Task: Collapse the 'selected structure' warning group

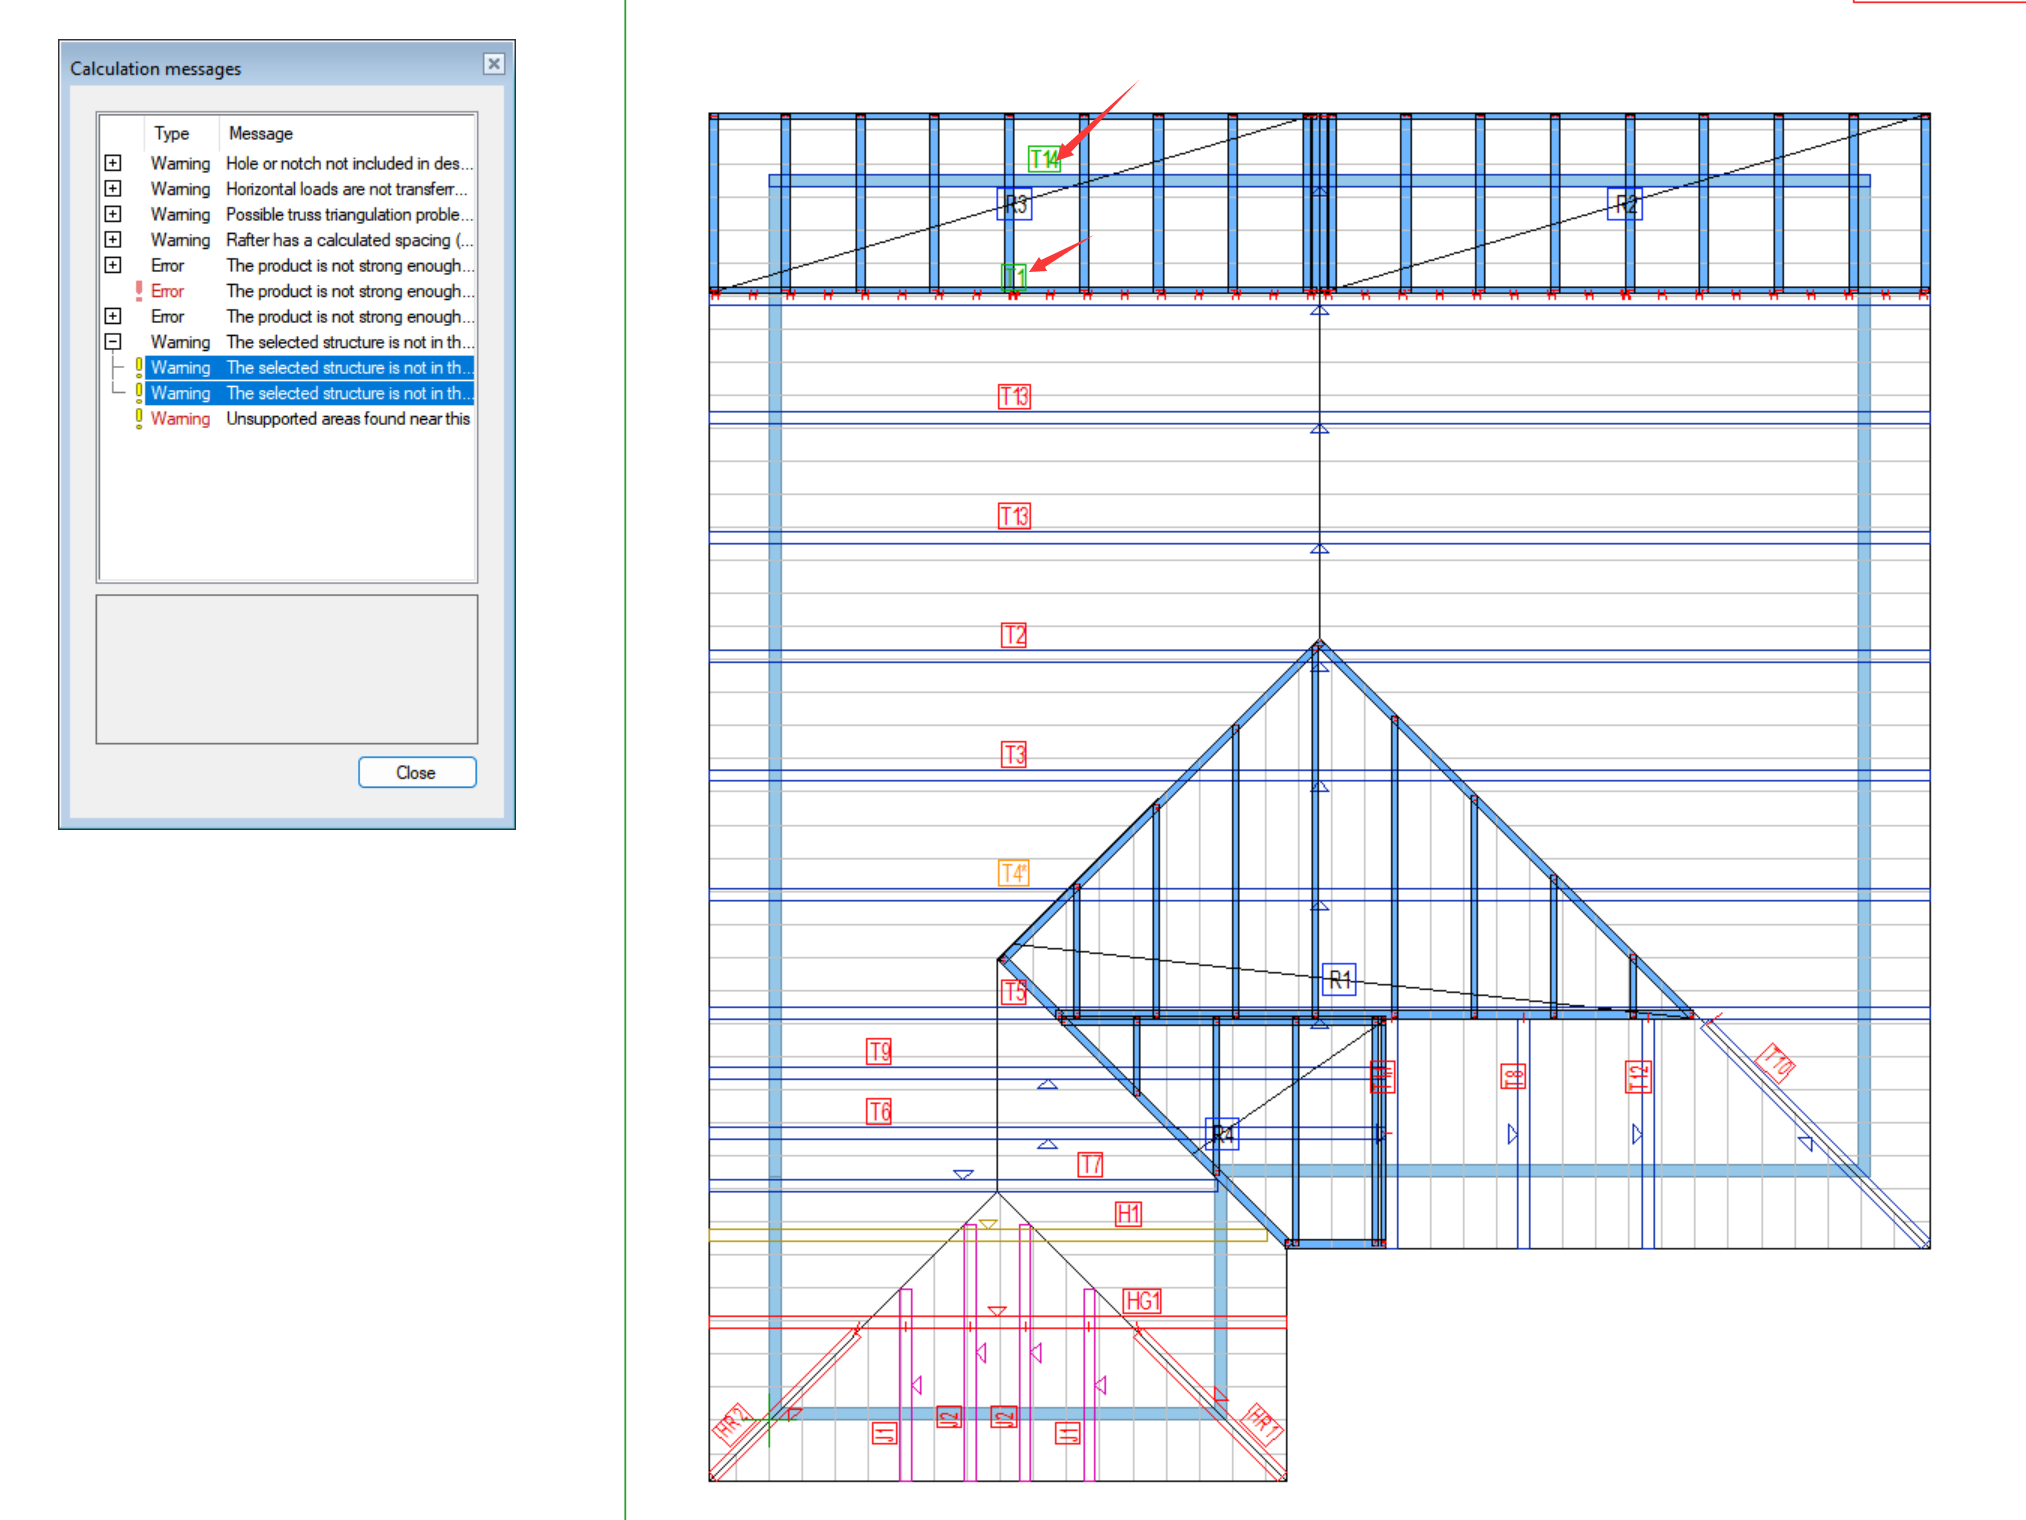Action: pyautogui.click(x=113, y=342)
